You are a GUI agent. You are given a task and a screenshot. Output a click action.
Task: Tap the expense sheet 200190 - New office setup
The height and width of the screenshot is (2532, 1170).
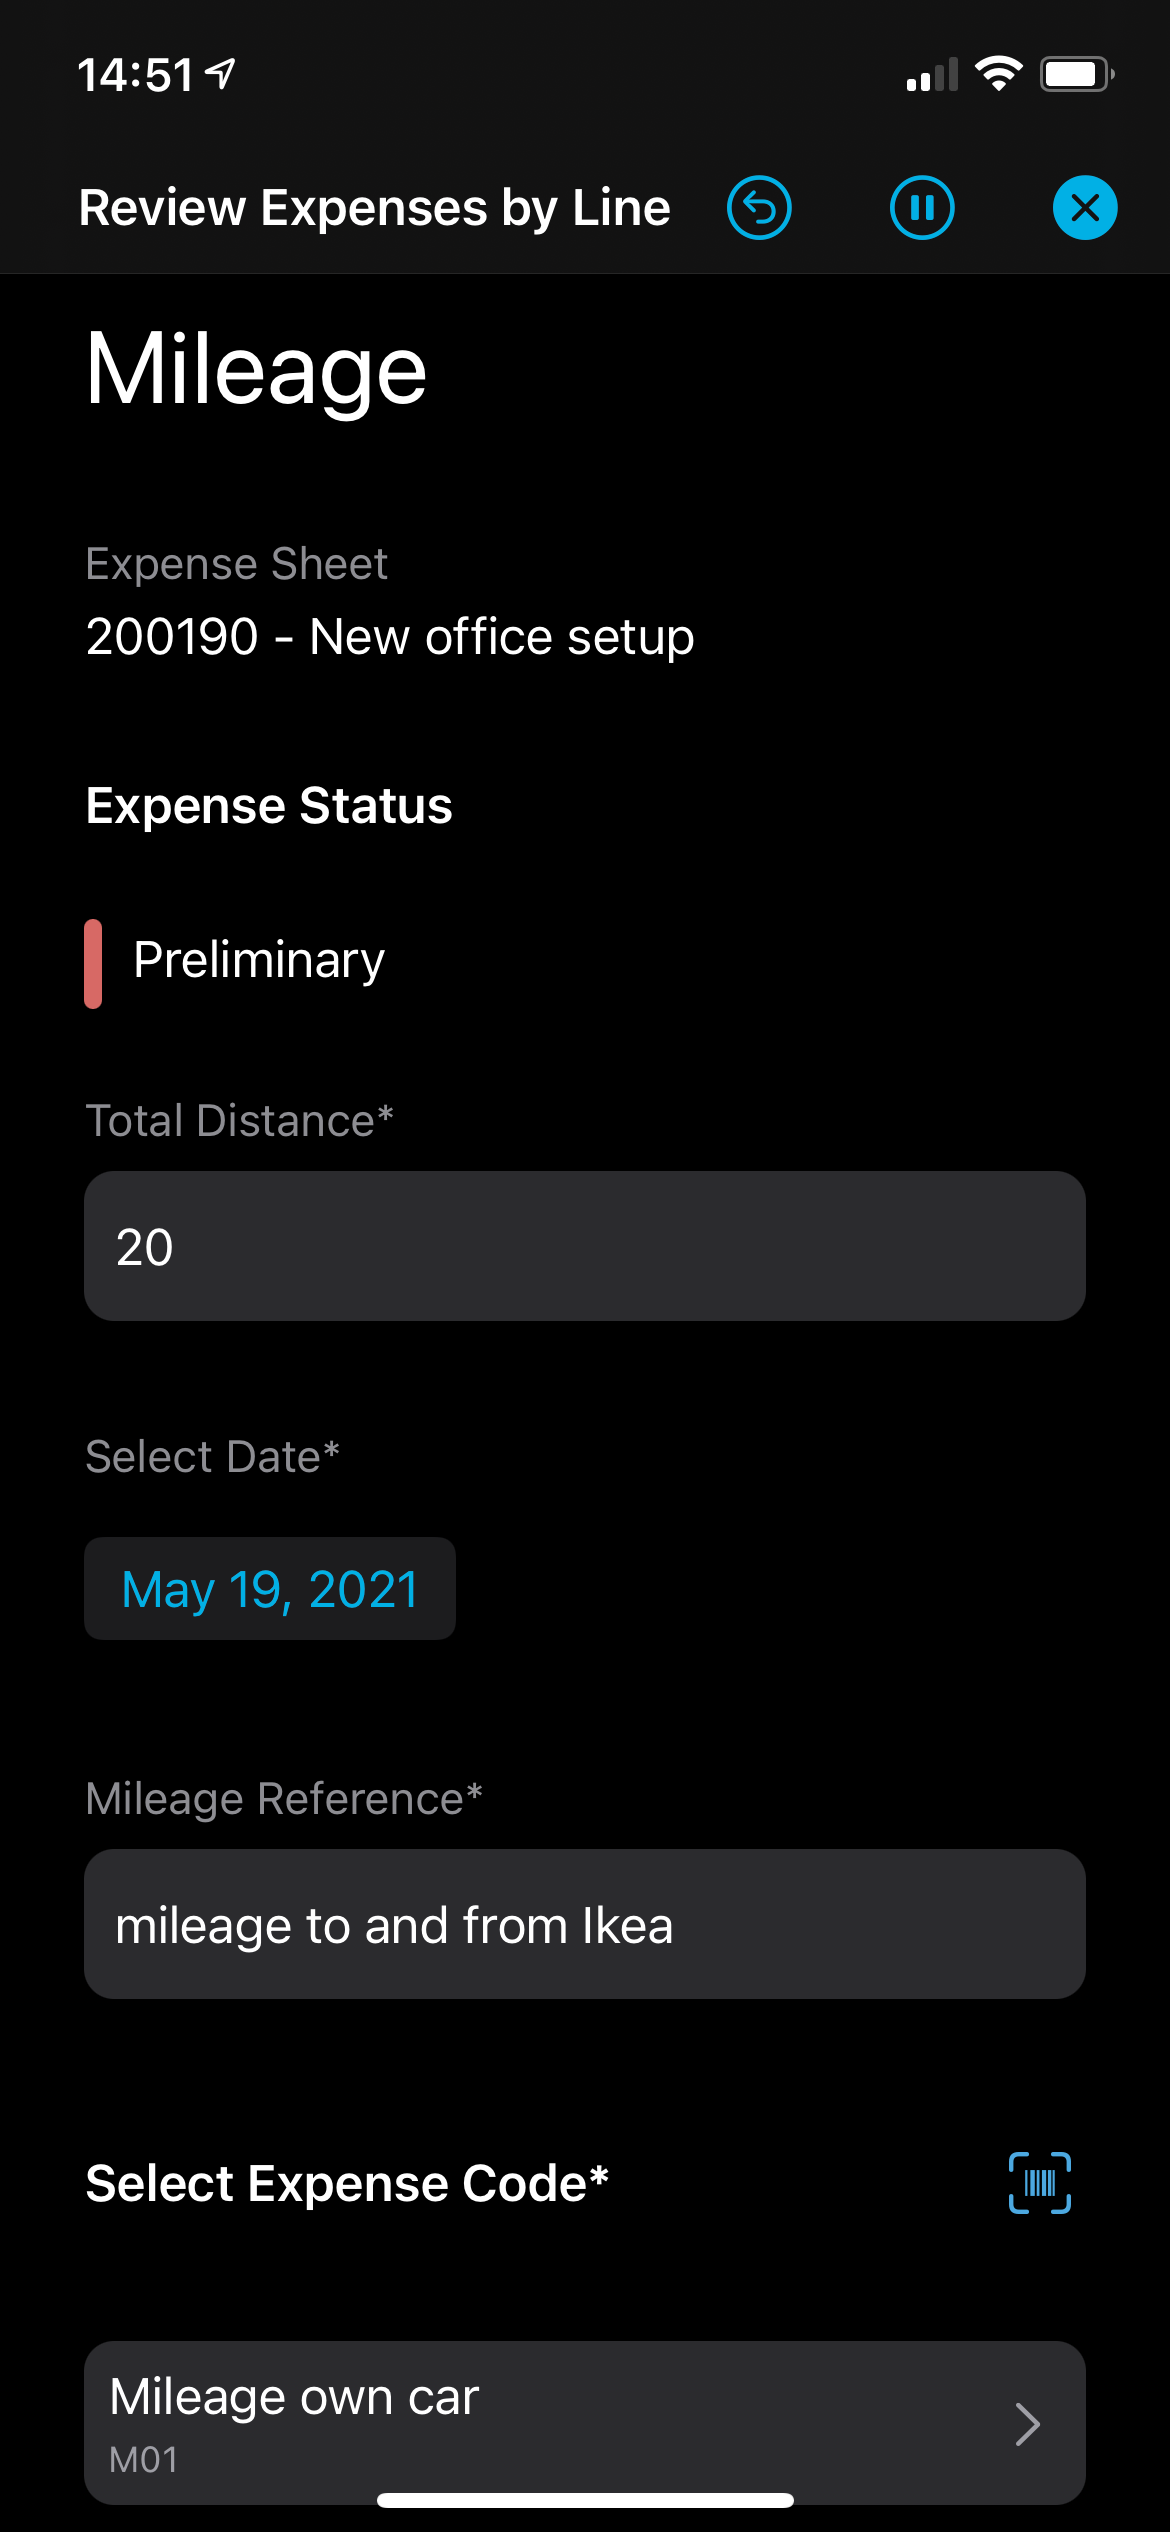[390, 637]
